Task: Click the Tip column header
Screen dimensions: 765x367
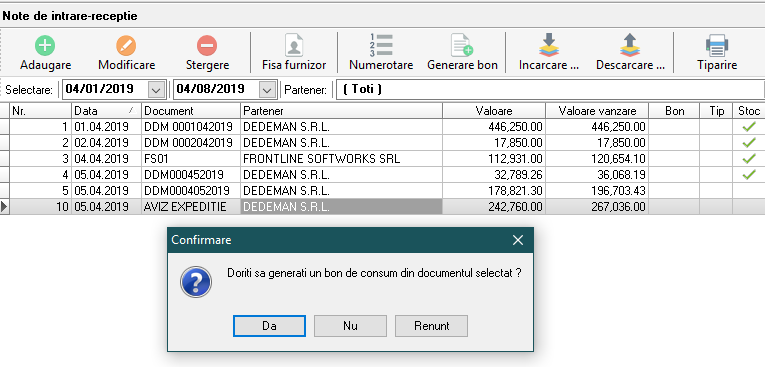Action: 716,111
